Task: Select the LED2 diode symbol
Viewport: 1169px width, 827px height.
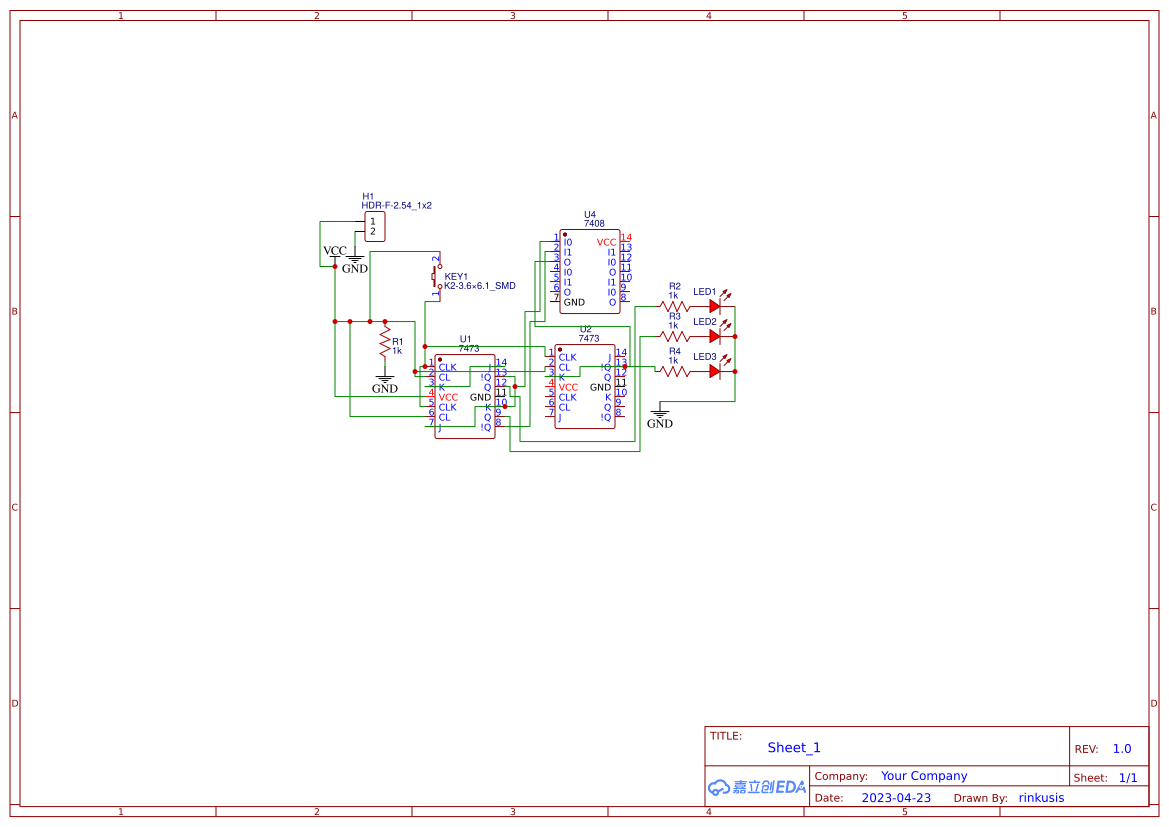Action: 715,337
